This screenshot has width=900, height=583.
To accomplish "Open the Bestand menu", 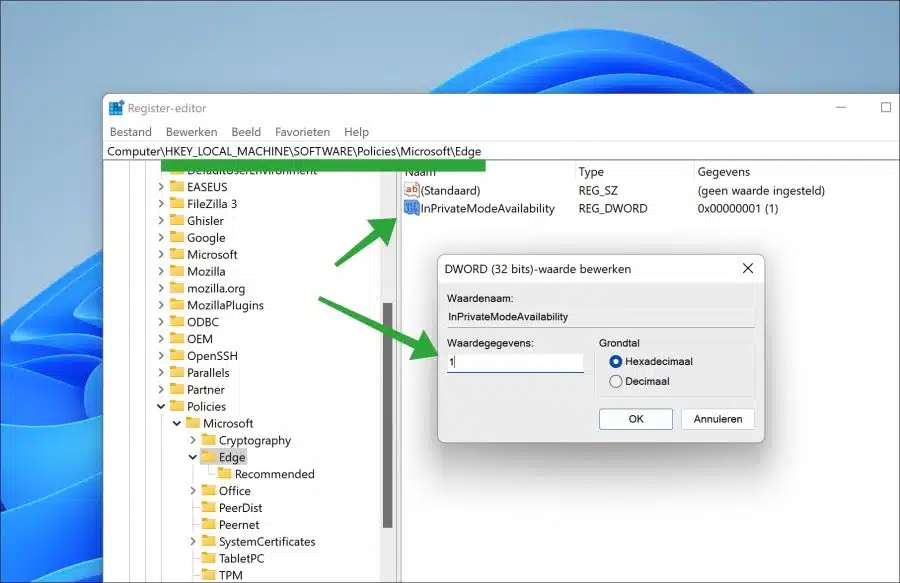I will [x=131, y=132].
